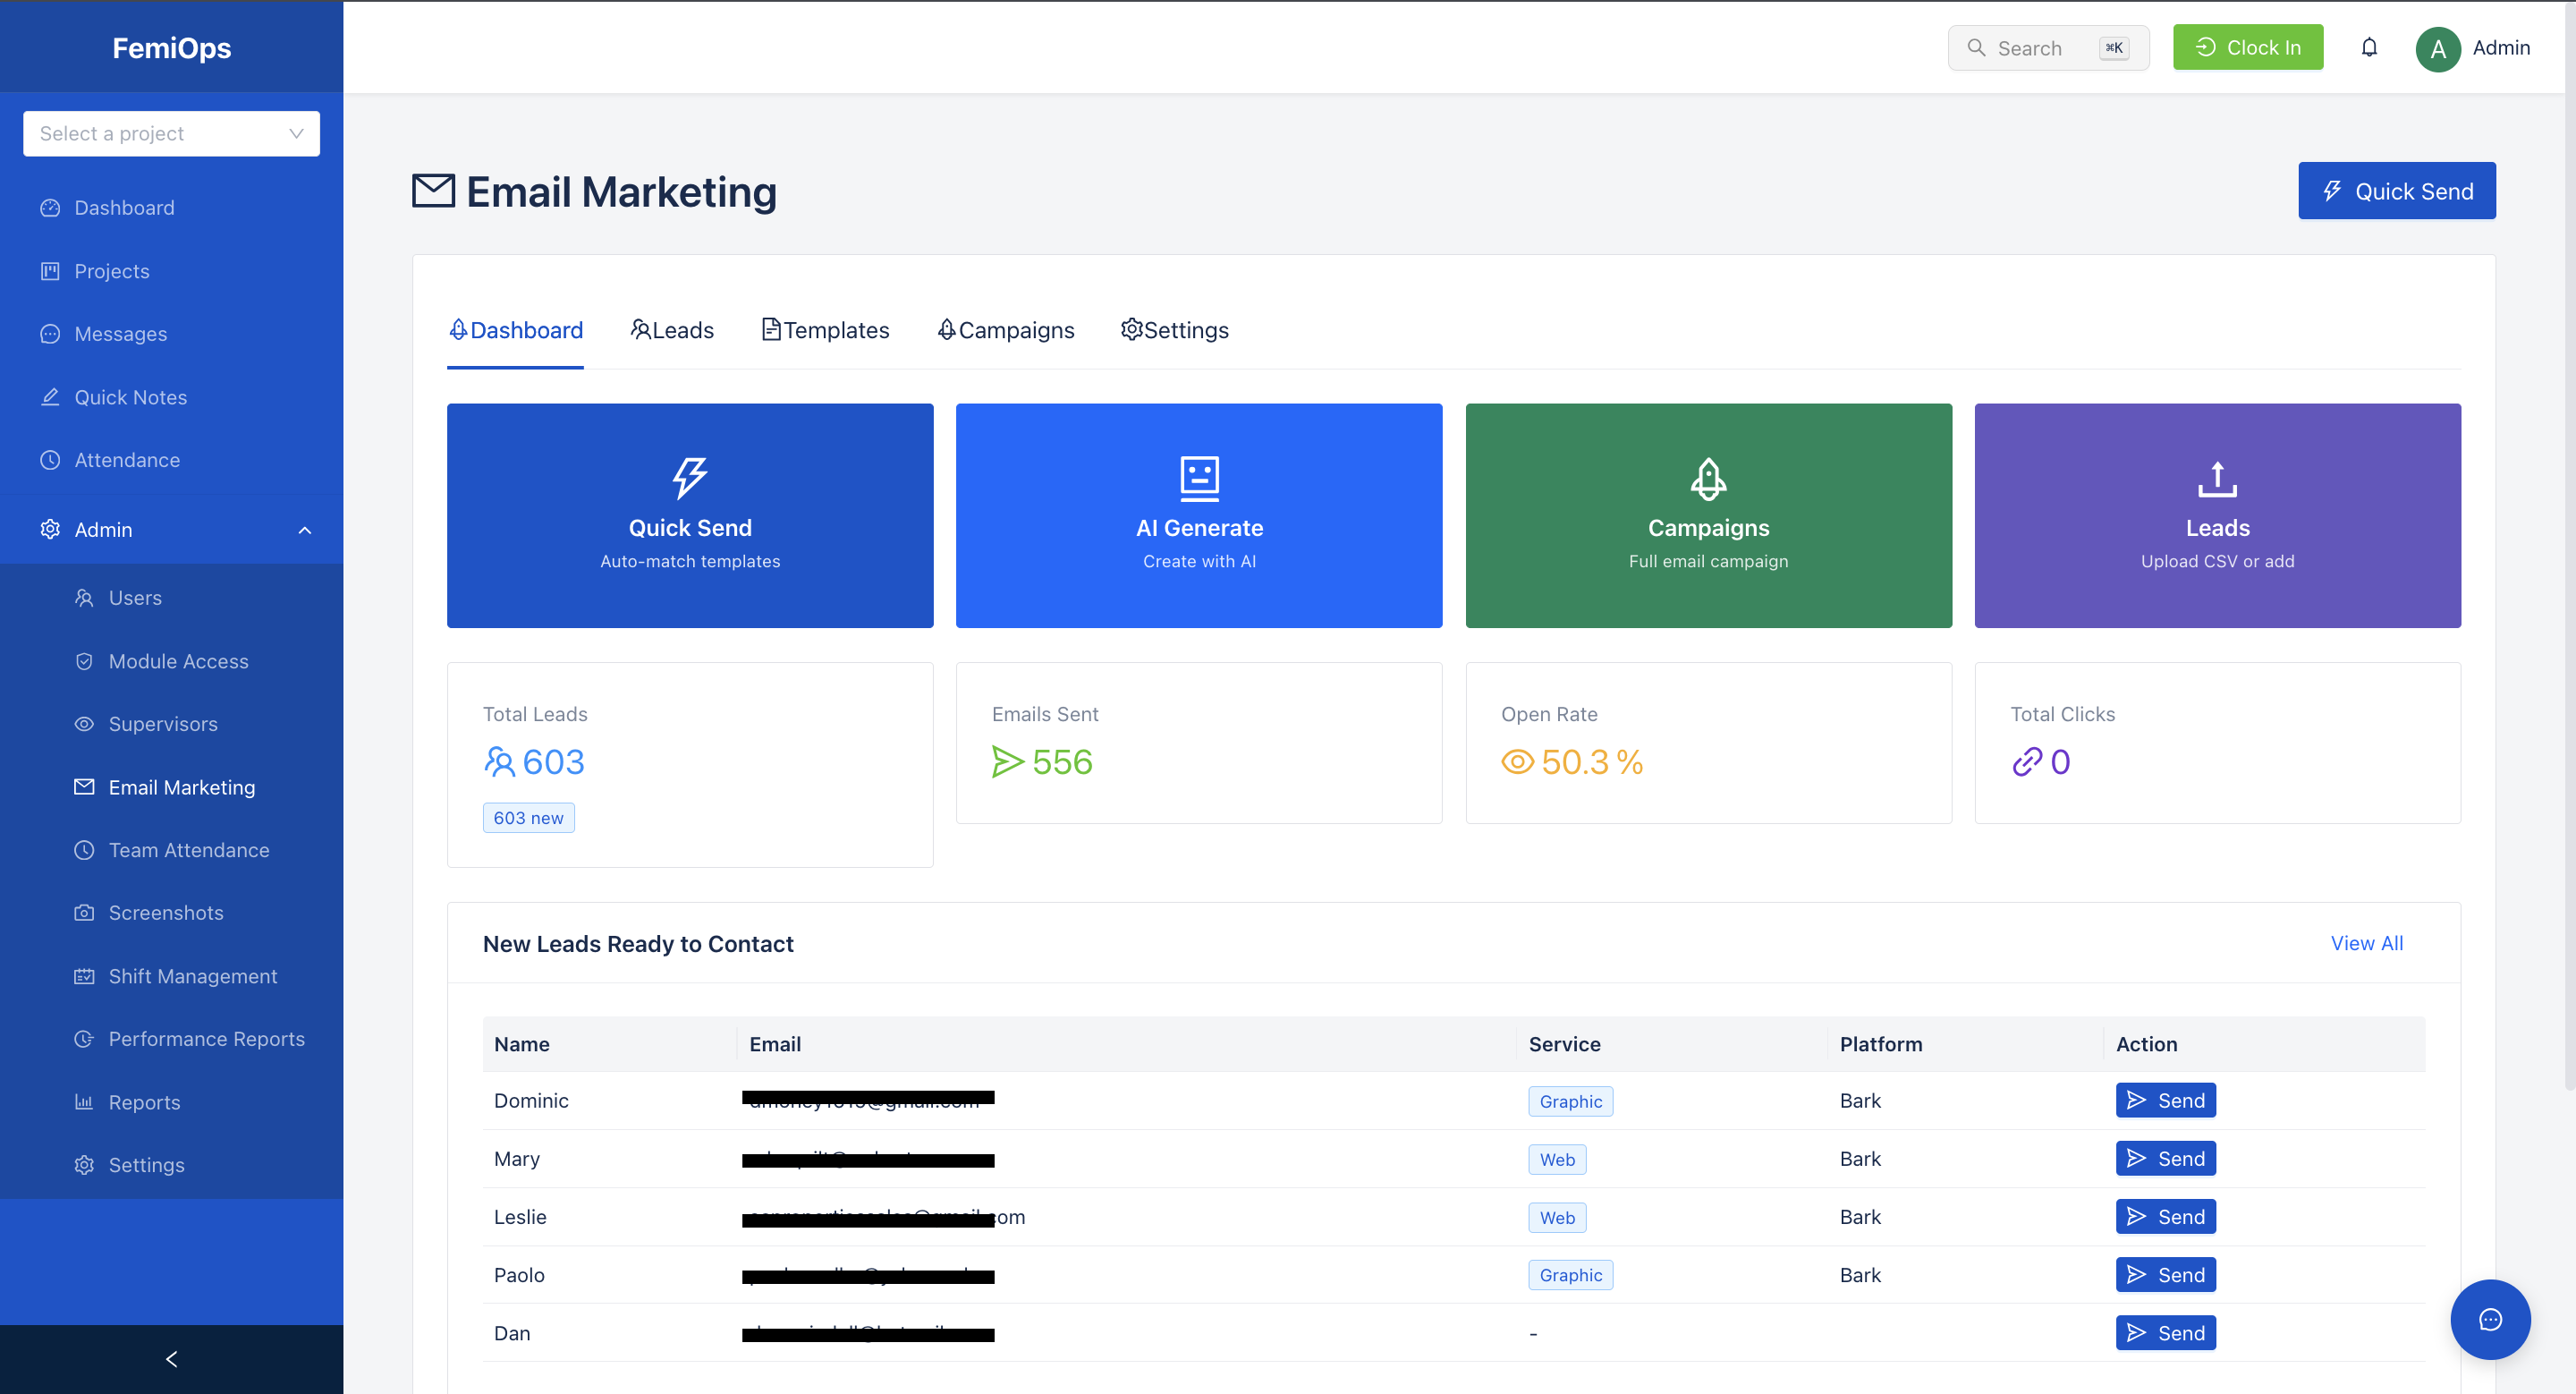2576x1394 pixels.
Task: Open the AI Generate card
Action: (1198, 515)
